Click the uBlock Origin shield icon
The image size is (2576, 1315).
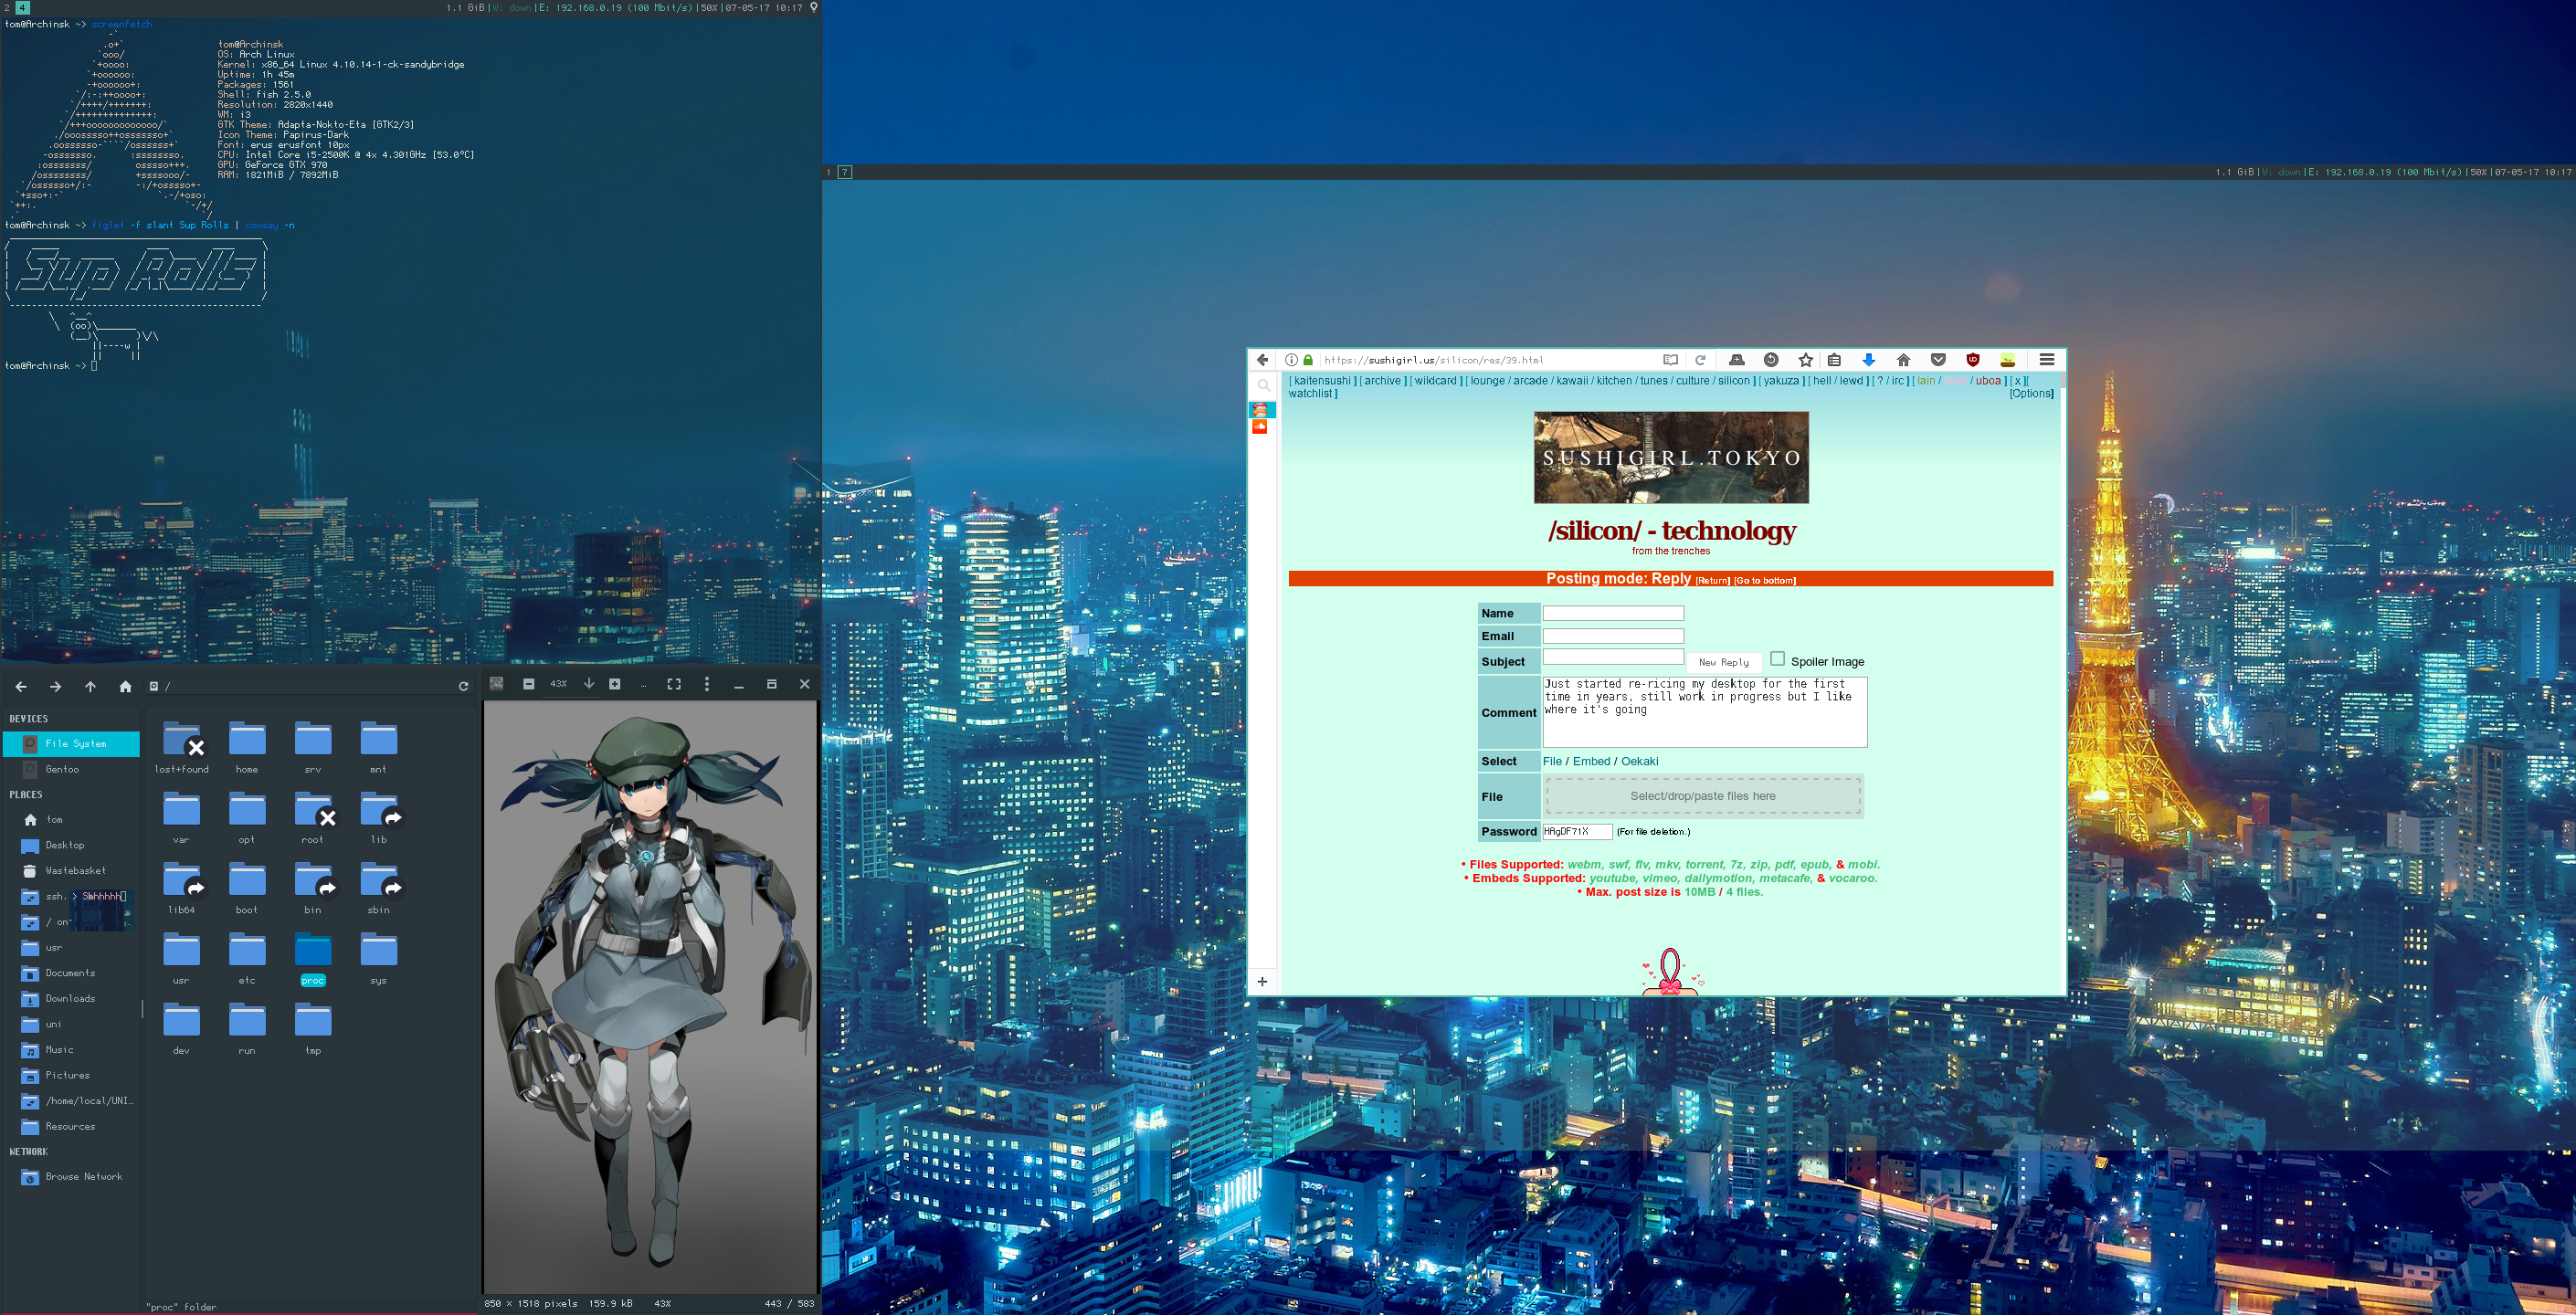1972,360
